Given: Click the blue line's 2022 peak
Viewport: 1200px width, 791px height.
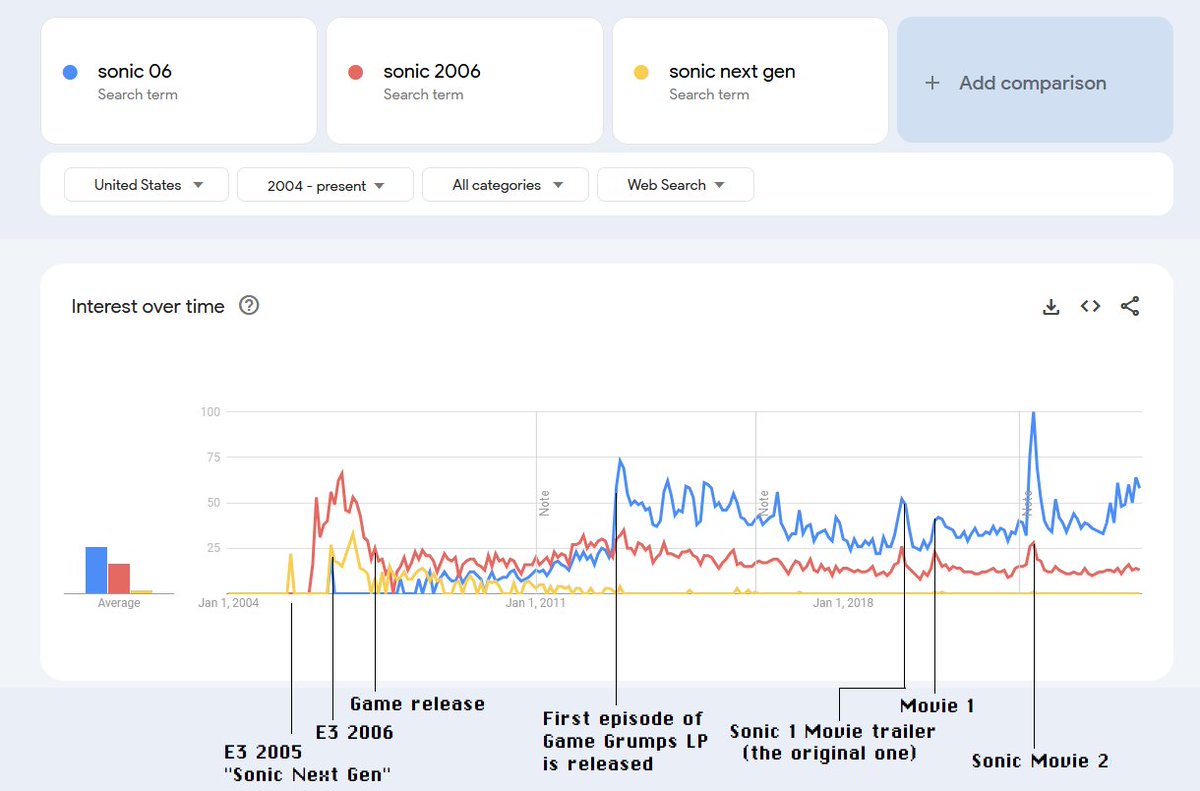Looking at the screenshot, I should coord(1033,414).
